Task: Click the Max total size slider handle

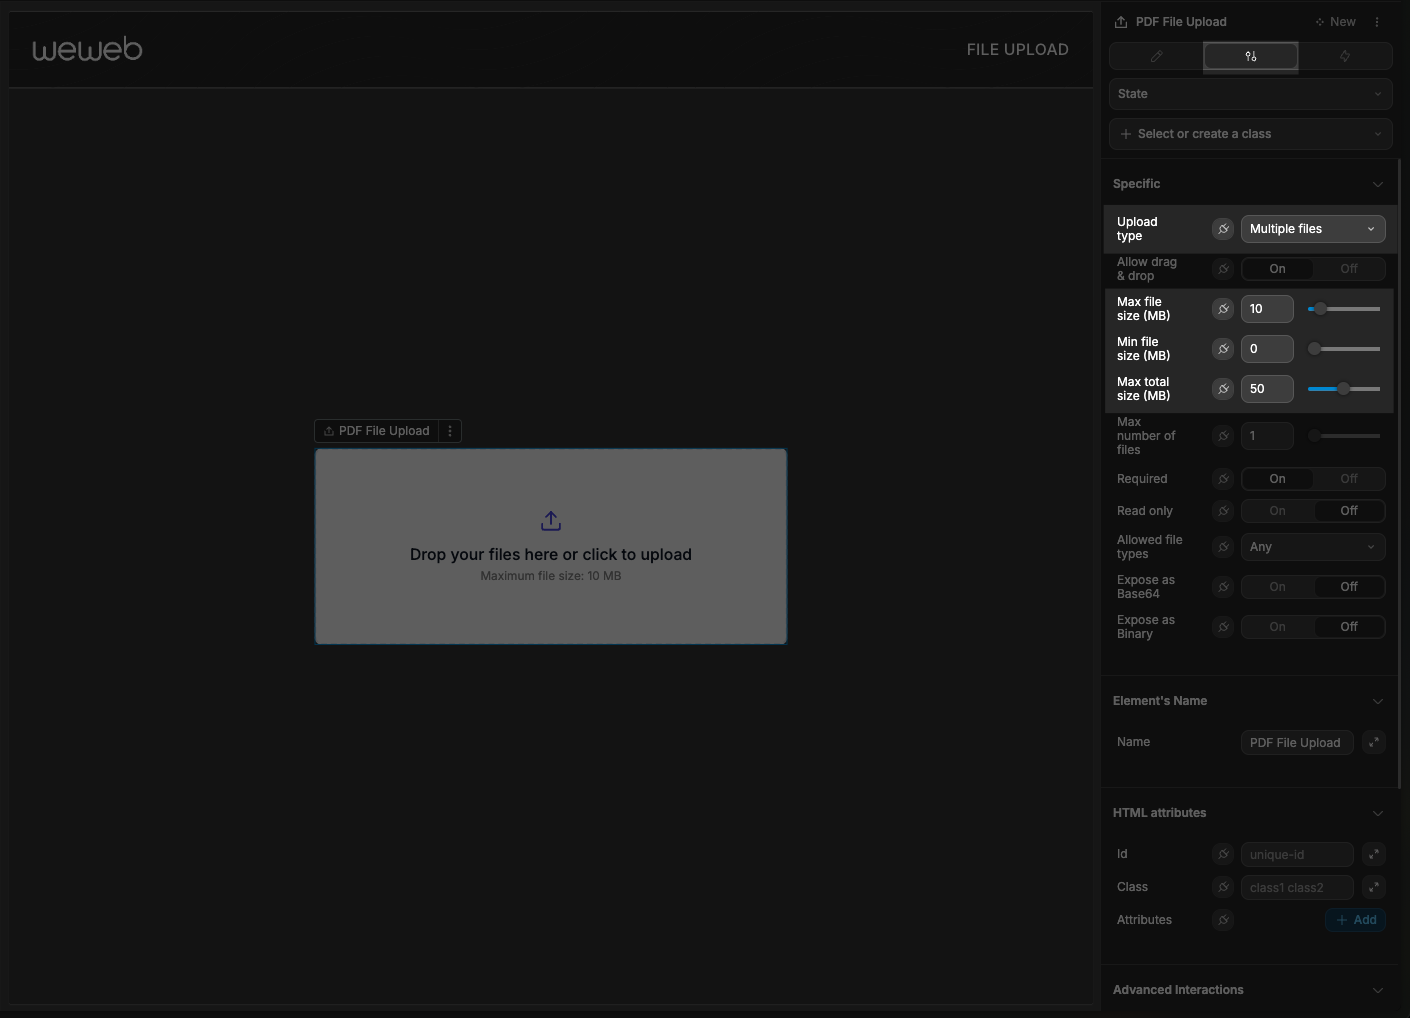Action: pos(1344,389)
